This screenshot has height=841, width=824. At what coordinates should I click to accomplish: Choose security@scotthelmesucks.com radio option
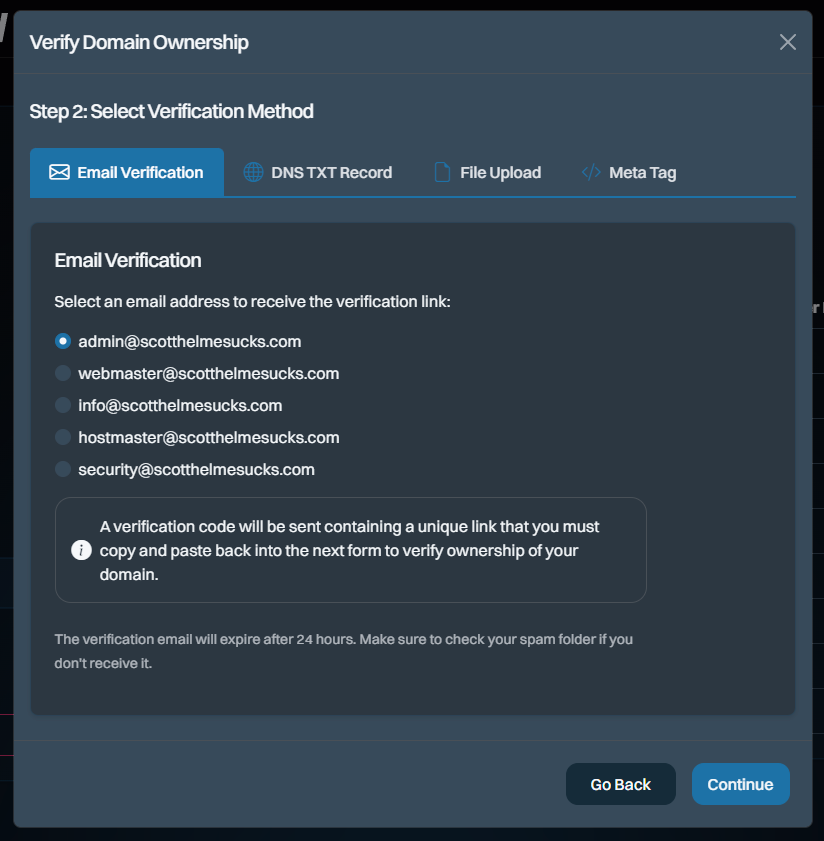(63, 469)
